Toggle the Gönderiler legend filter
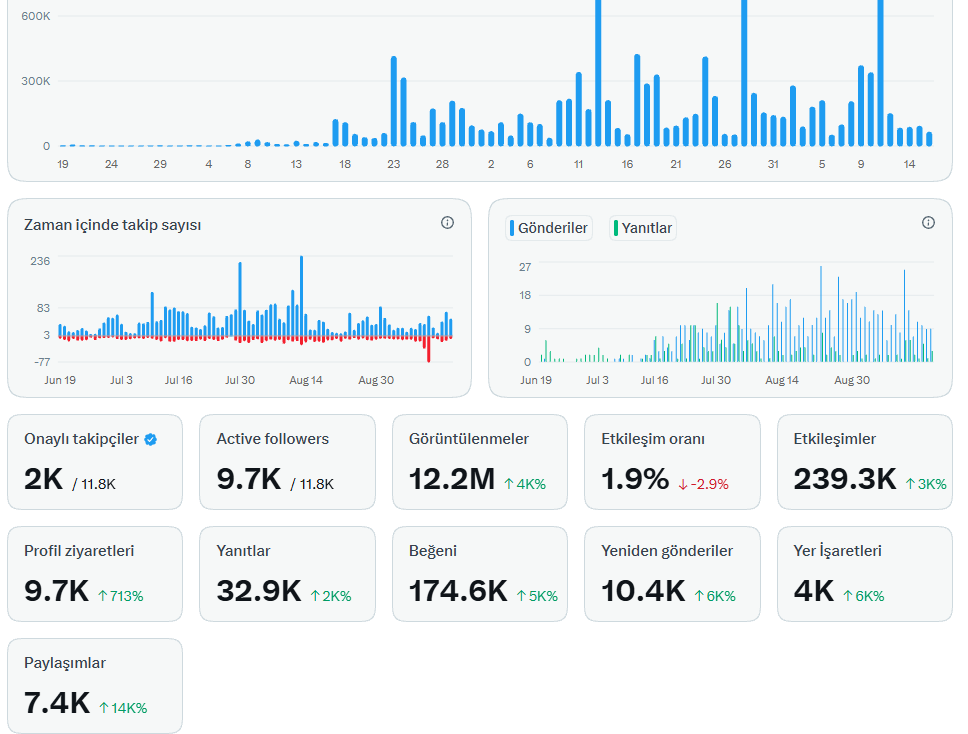Viewport: 968px width, 734px height. coord(549,228)
